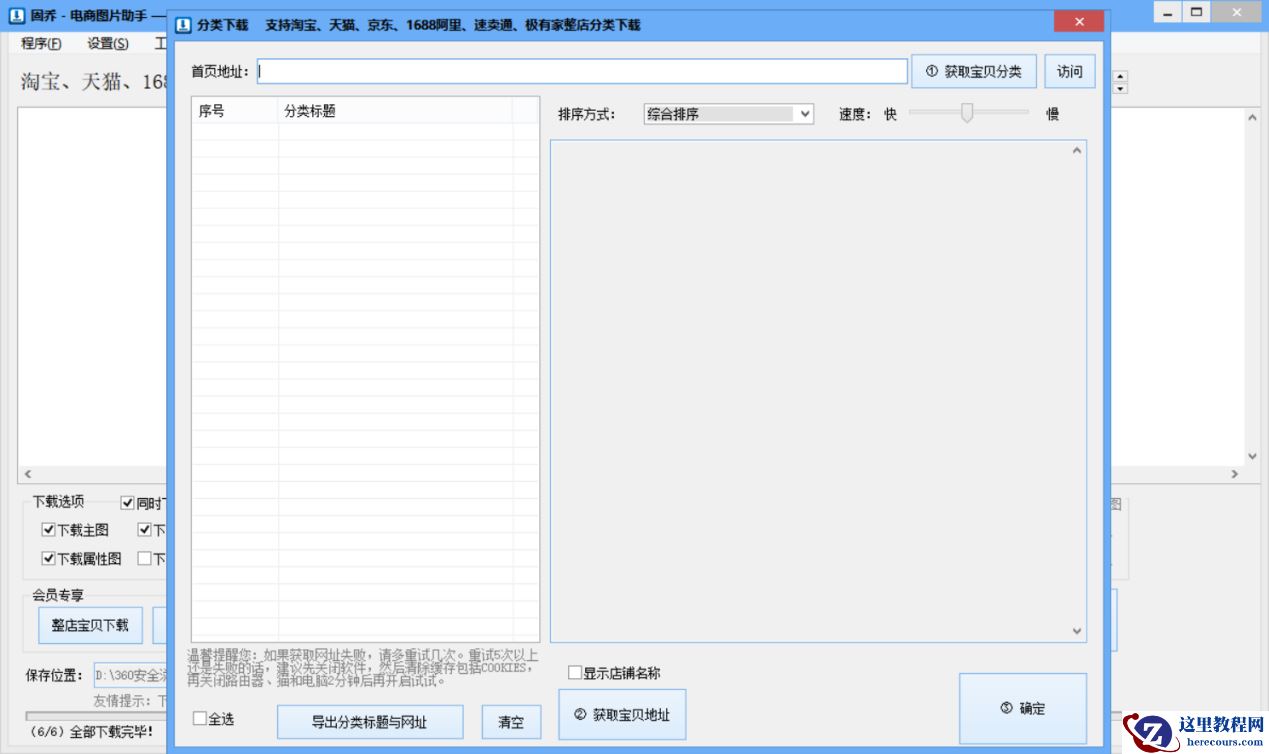This screenshot has height=754, width=1269.
Task: Click the 分类标题 column header
Action: [x=396, y=111]
